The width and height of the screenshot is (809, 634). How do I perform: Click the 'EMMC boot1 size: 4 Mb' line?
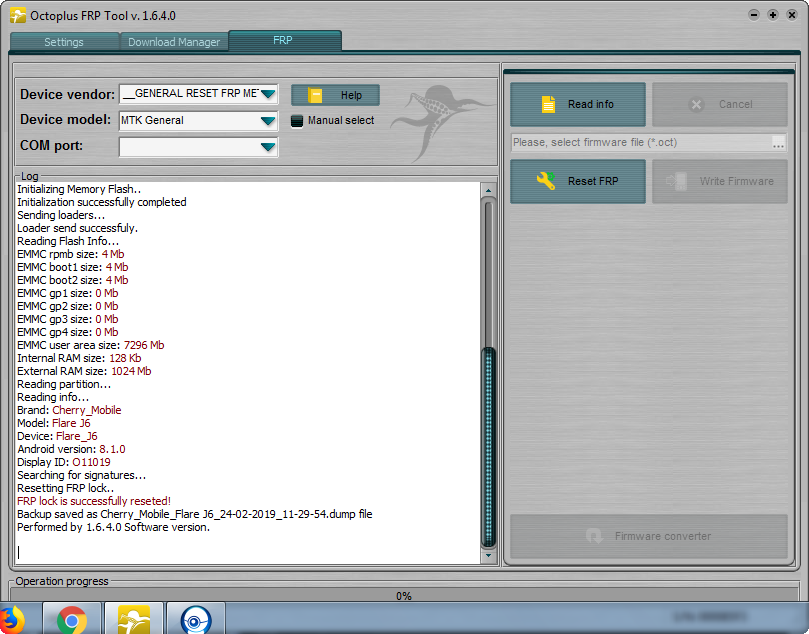(x=73, y=267)
